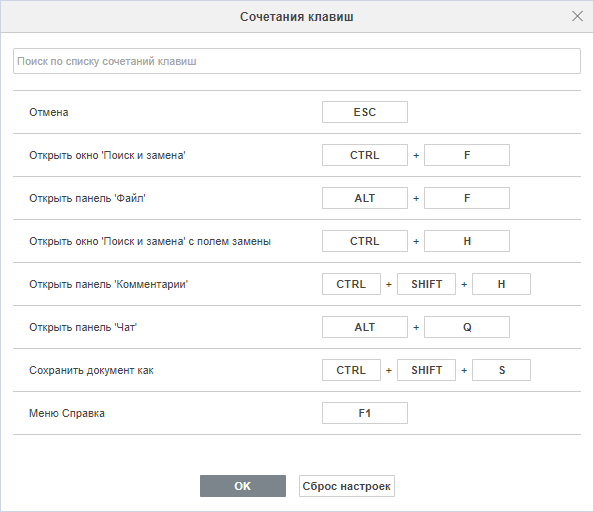This screenshot has width=594, height=512.
Task: Select SHIFT key box in Сохранить документ как row
Action: 426,370
